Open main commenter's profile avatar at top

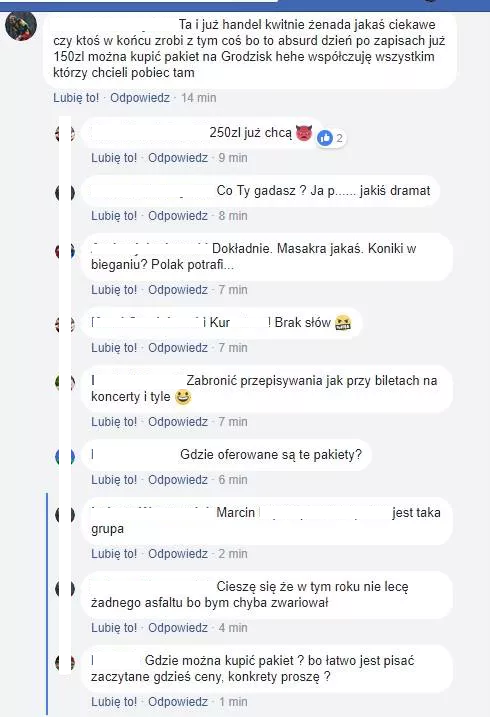point(21,26)
